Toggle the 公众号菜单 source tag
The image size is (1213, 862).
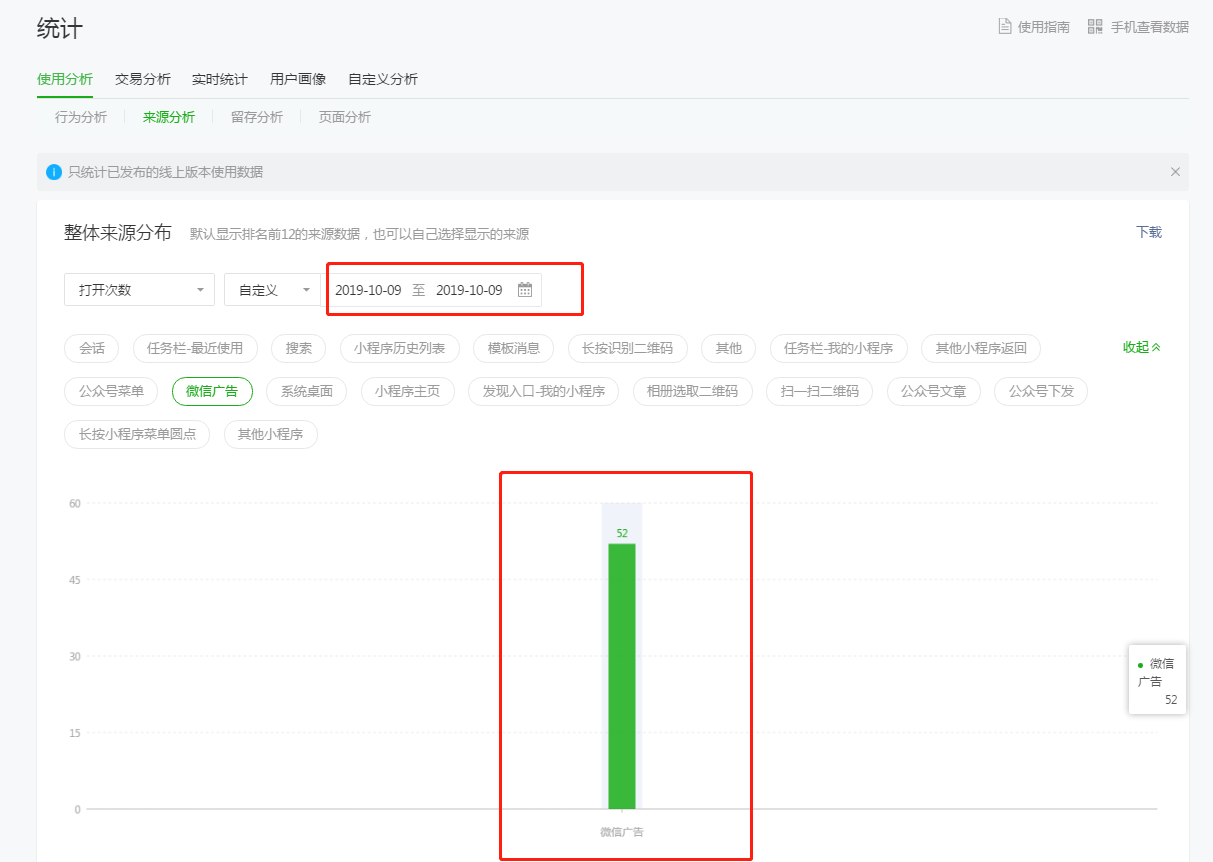point(111,391)
